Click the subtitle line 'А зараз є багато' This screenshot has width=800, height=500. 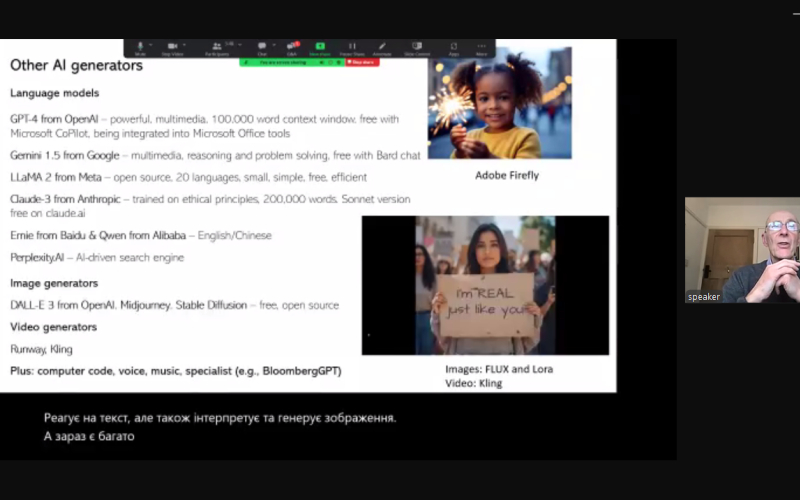tap(89, 436)
